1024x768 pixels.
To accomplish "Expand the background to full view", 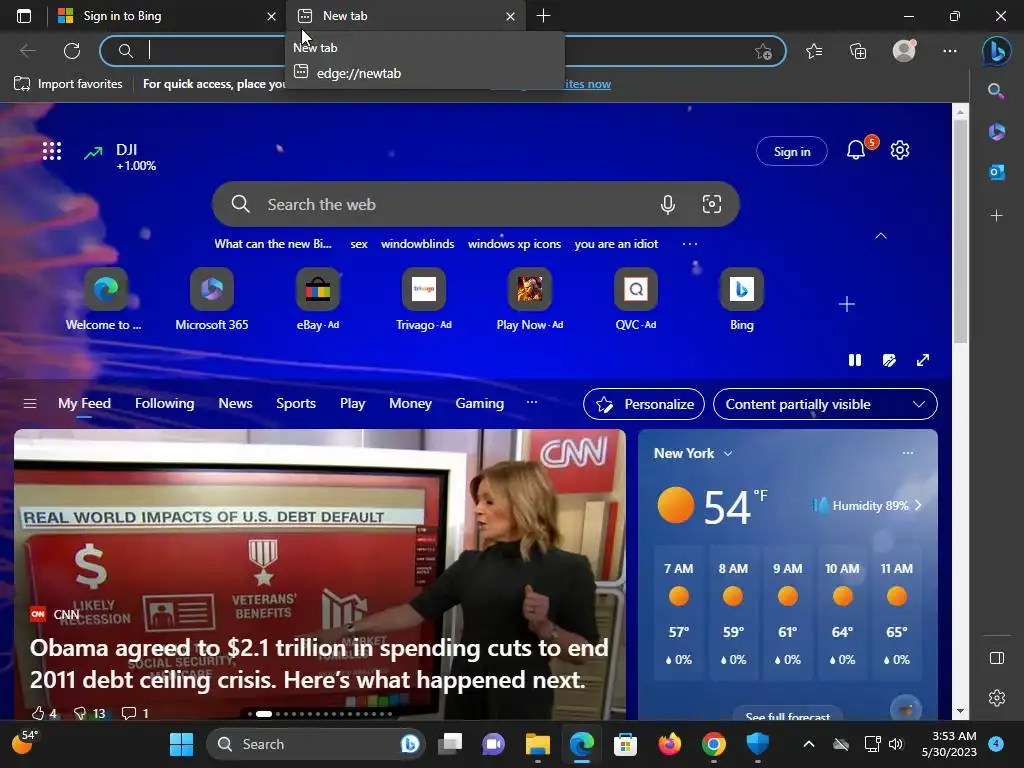I will point(923,360).
